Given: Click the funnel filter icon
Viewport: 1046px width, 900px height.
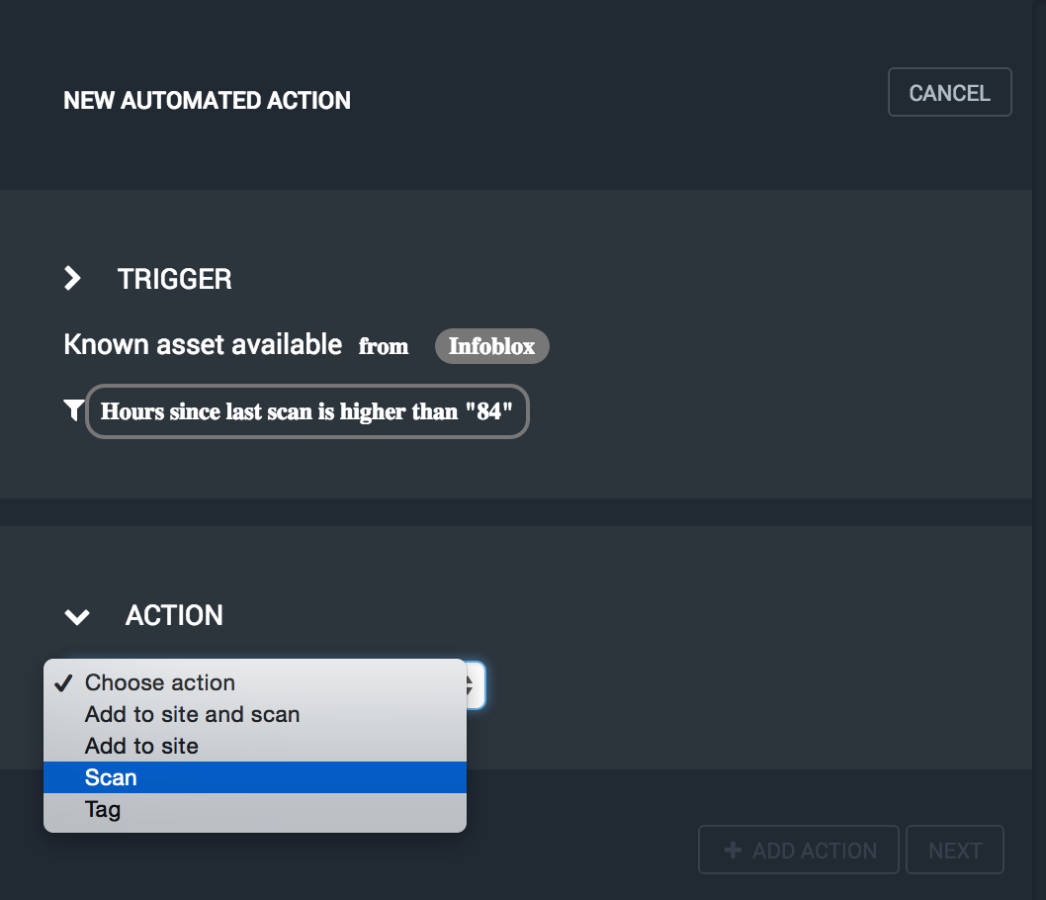Looking at the screenshot, I should (73, 410).
